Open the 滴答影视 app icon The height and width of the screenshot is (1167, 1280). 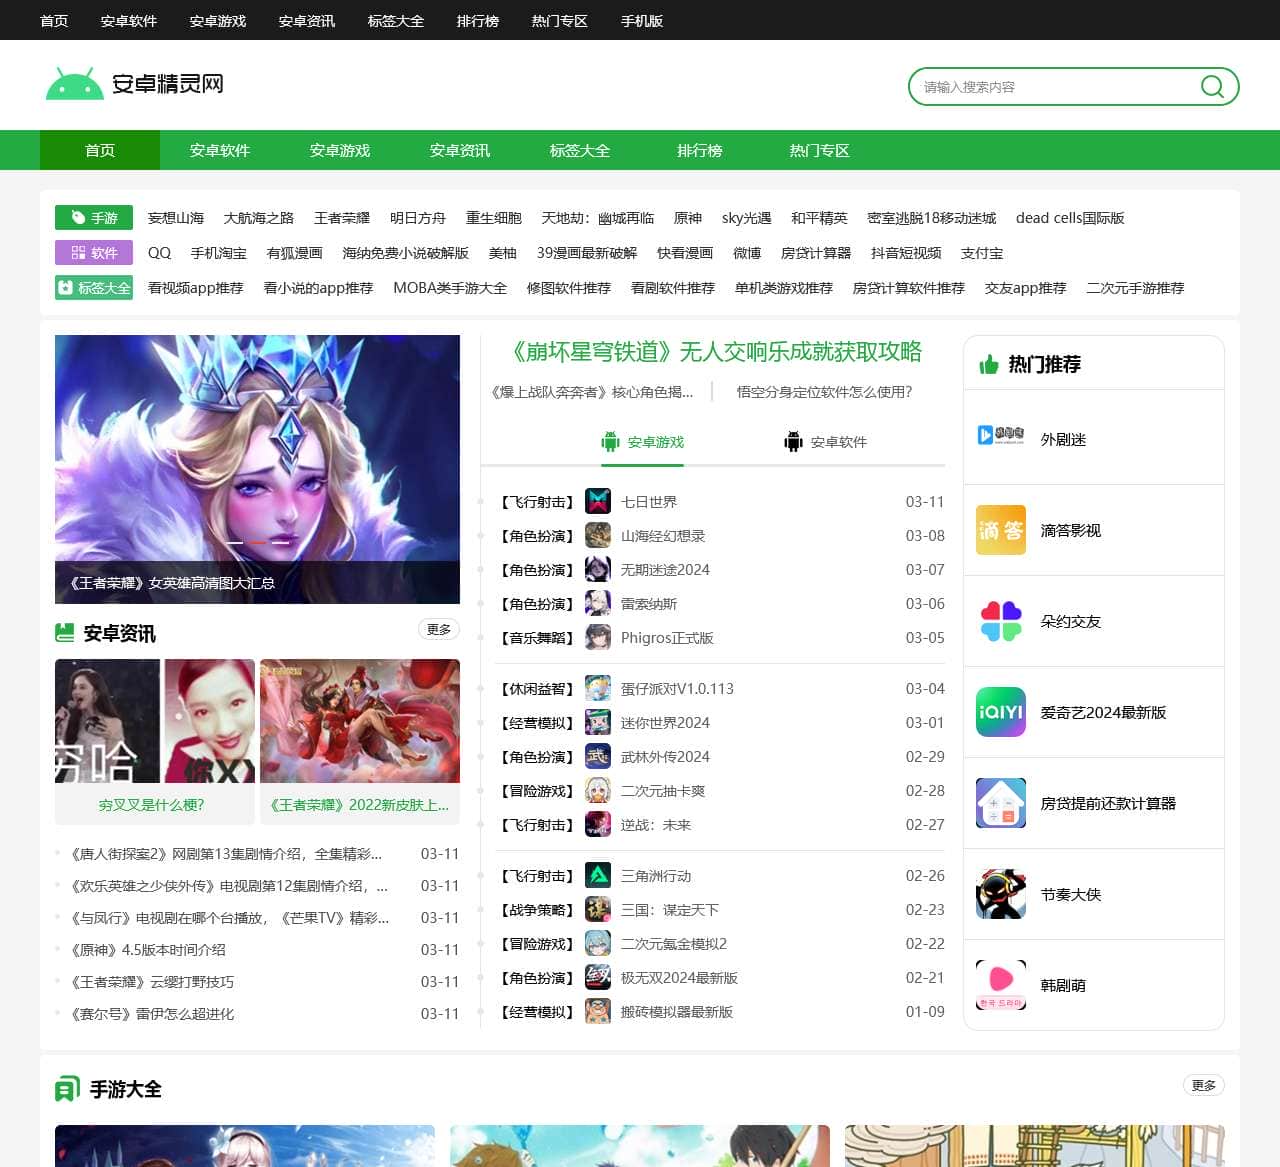pos(1001,530)
